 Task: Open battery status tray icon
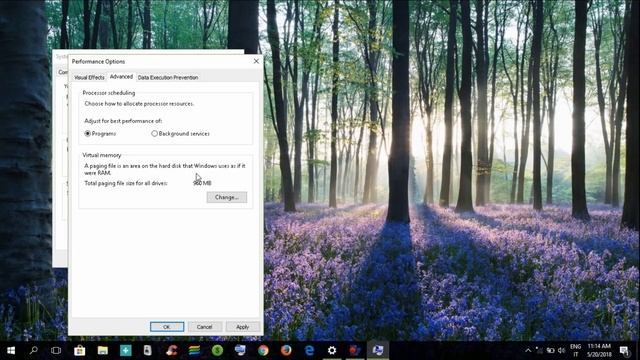click(551, 350)
